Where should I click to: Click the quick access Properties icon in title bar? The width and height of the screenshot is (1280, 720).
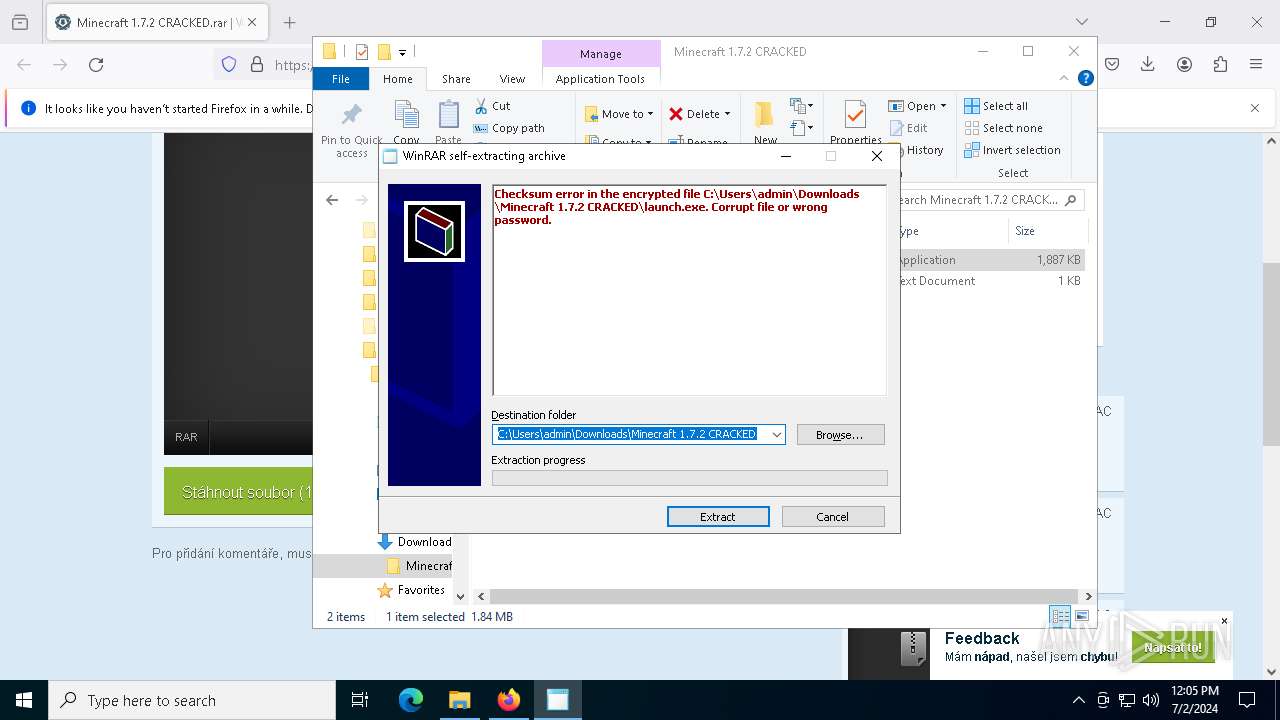[362, 52]
